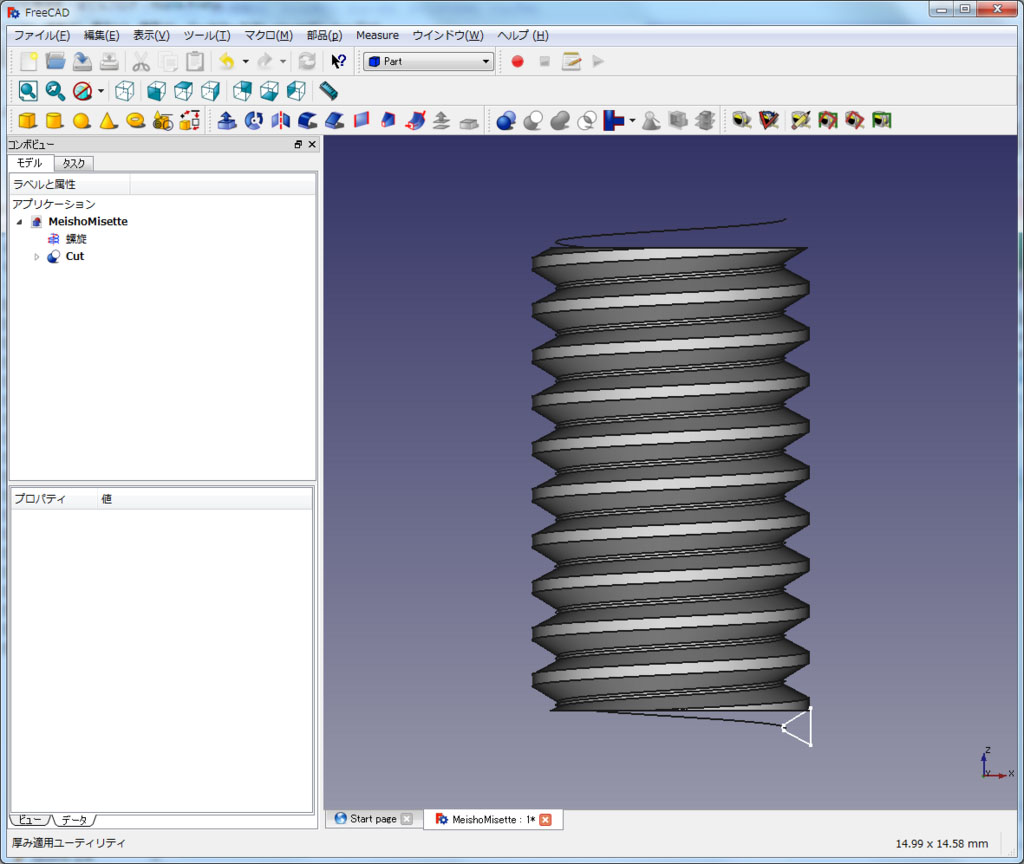Start macro recording with red dot
Screen dimensions: 1024x864
[x=517, y=61]
